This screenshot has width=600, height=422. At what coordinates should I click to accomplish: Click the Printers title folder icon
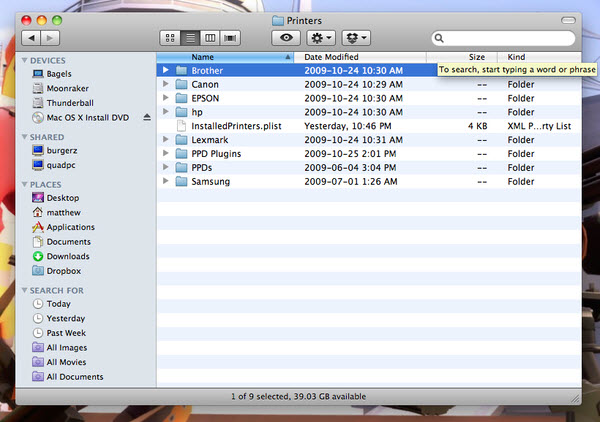tap(278, 21)
